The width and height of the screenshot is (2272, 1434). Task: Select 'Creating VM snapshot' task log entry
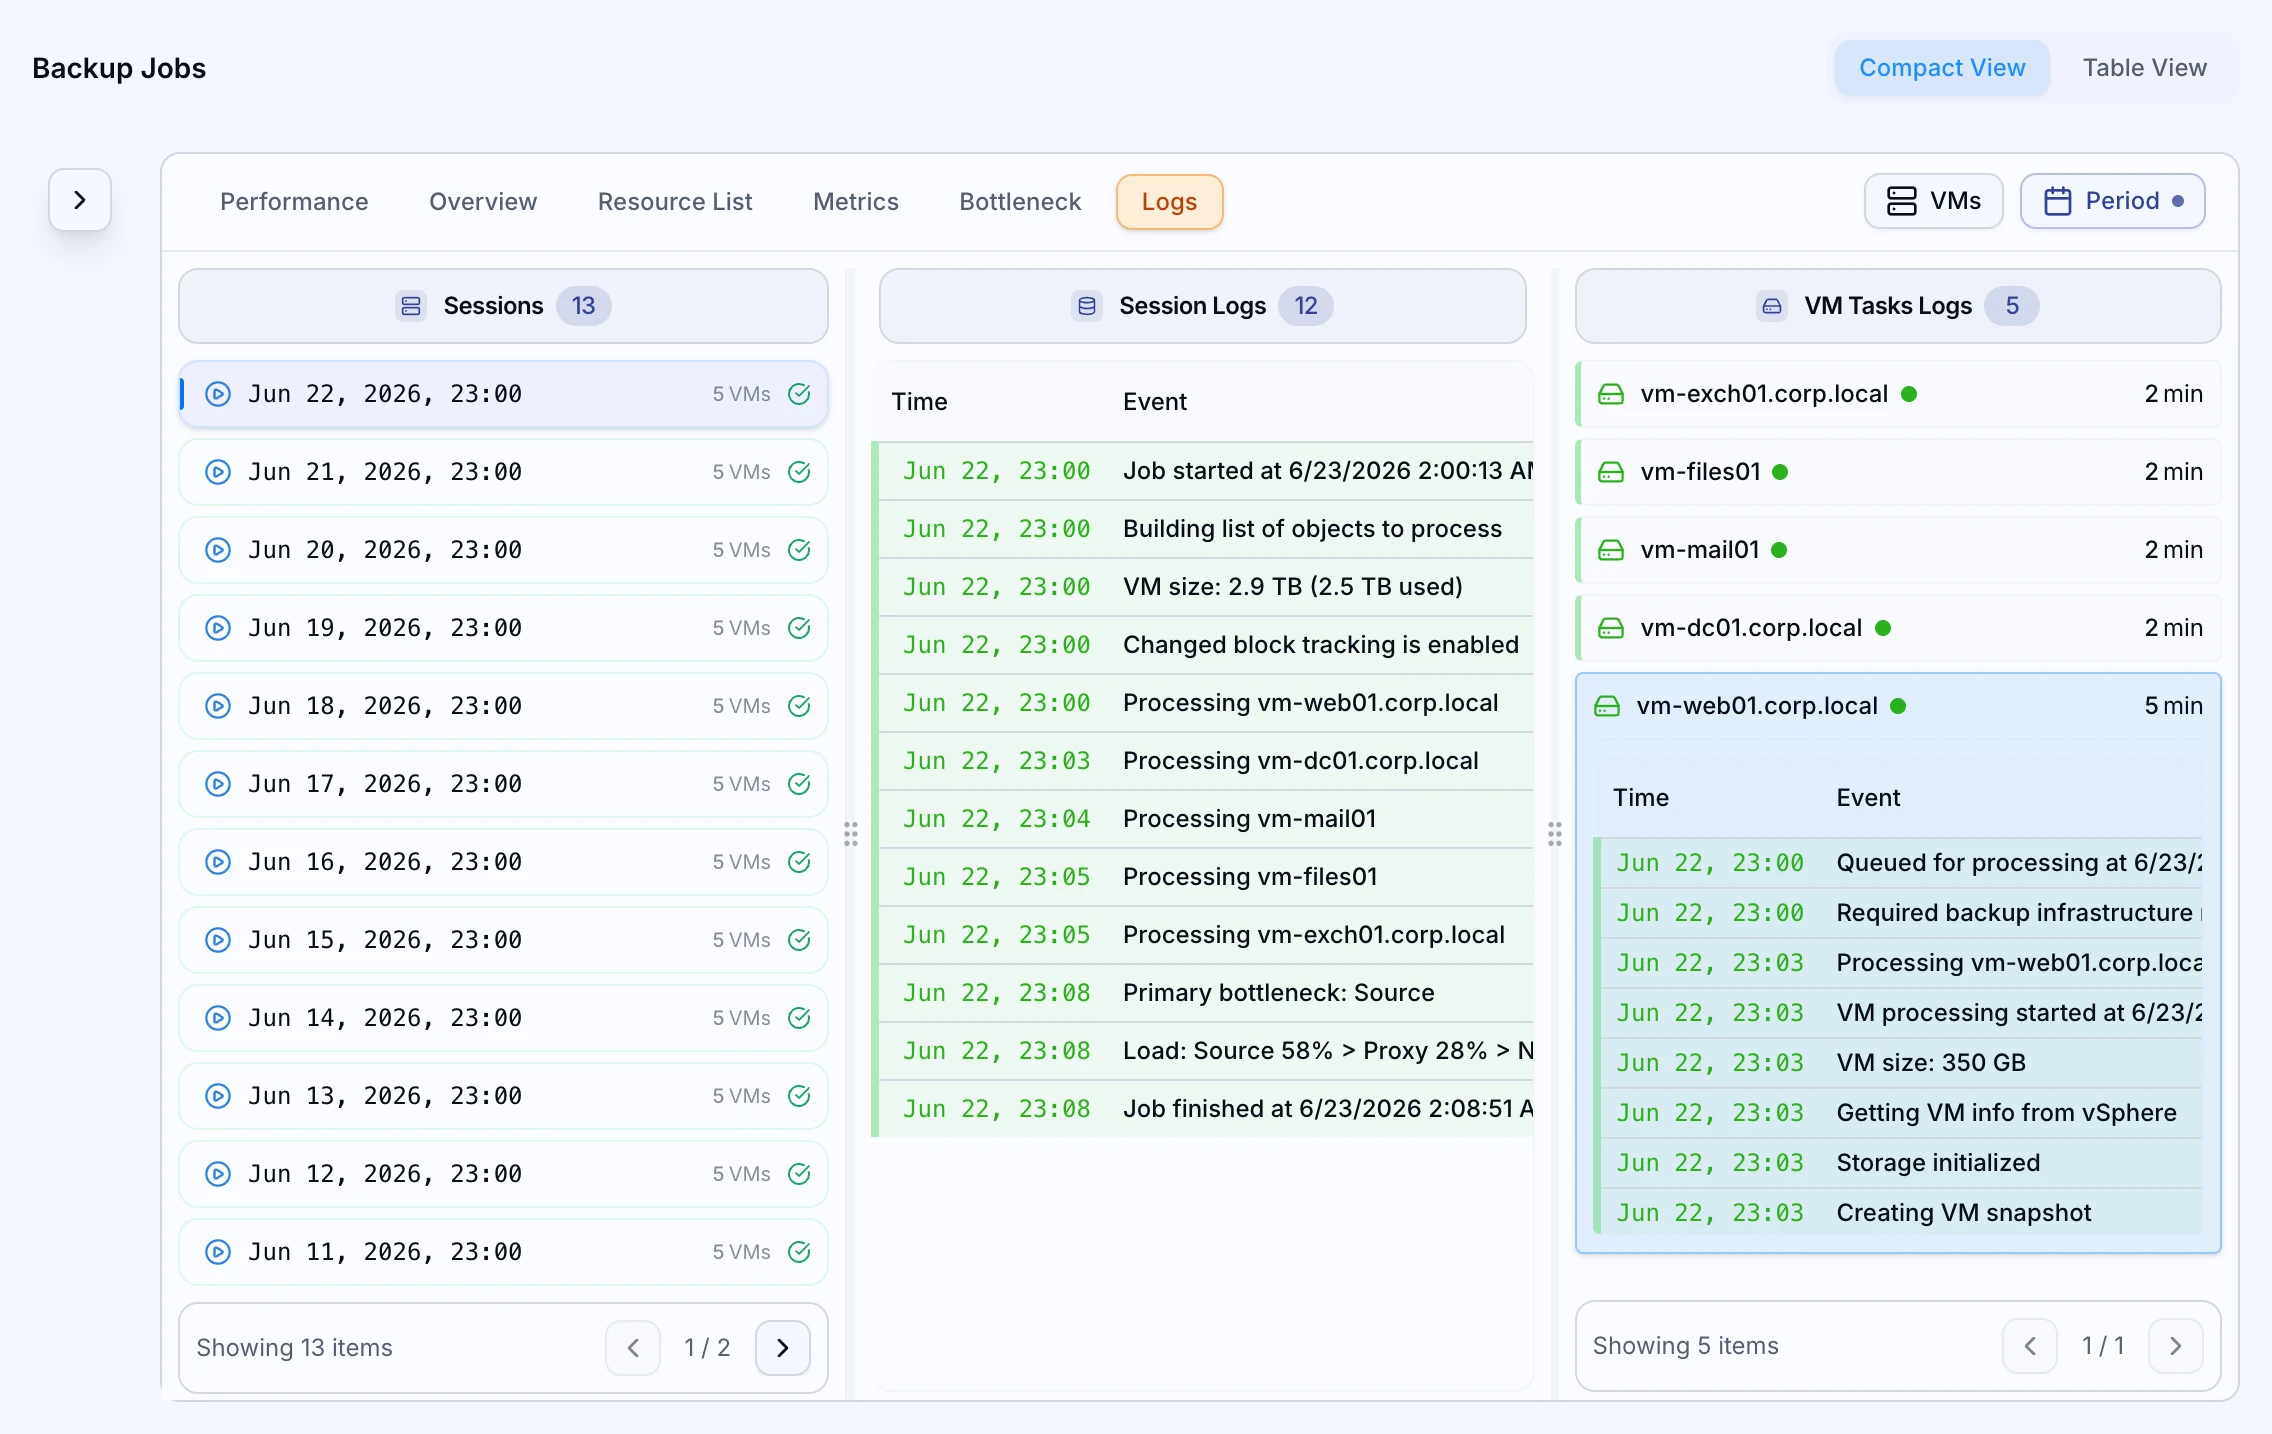click(x=1898, y=1213)
